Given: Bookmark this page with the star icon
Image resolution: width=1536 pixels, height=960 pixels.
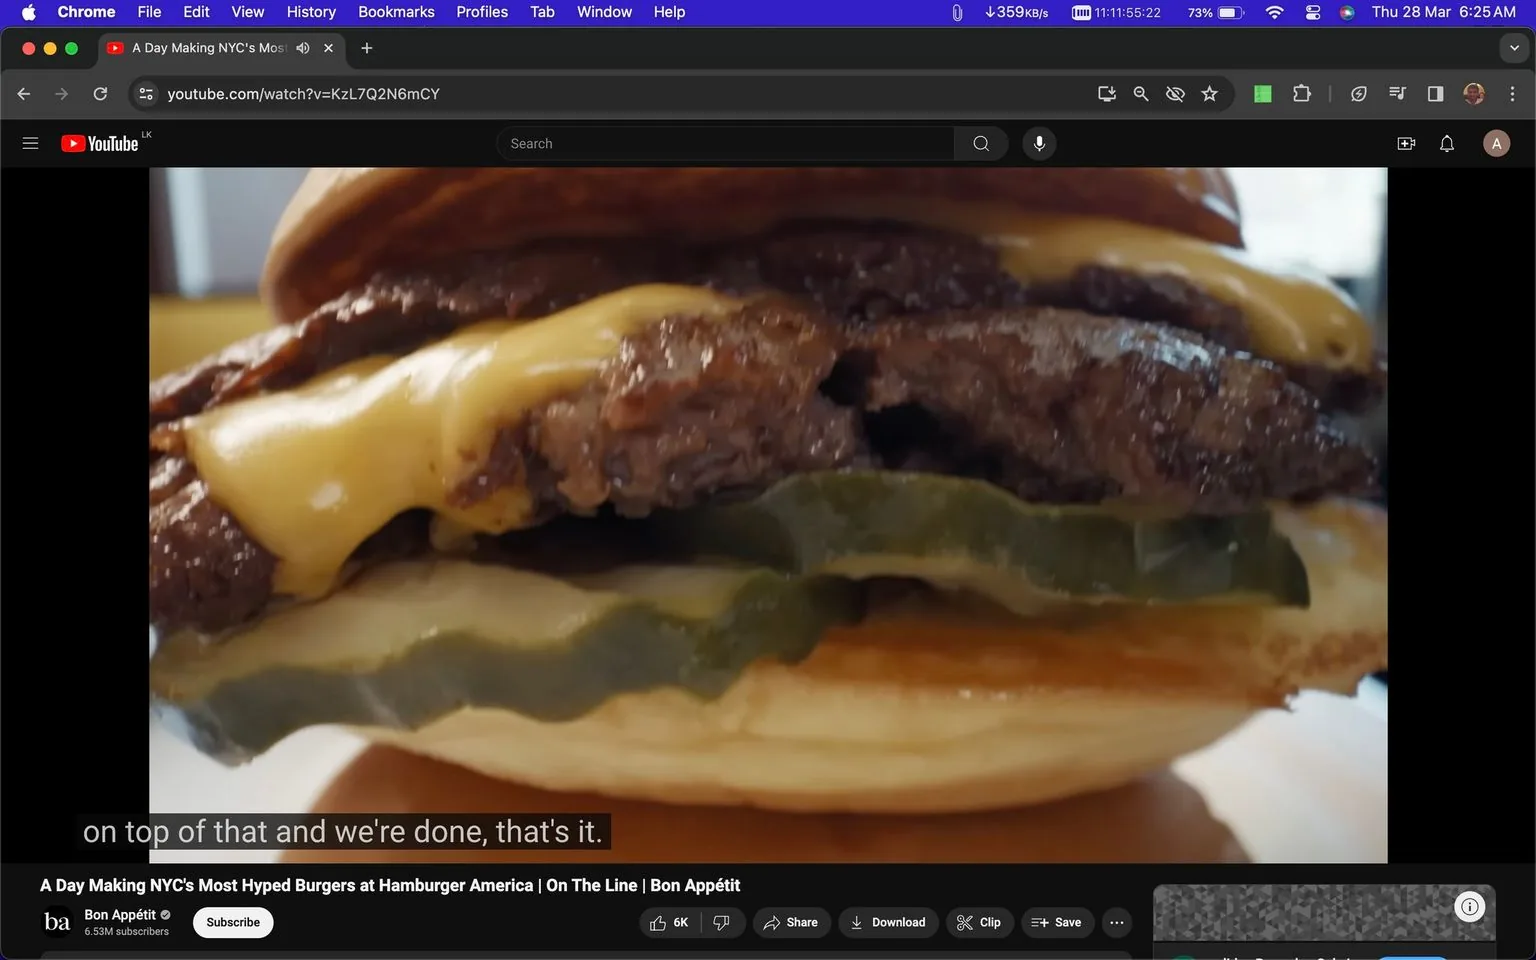Looking at the screenshot, I should pos(1209,93).
